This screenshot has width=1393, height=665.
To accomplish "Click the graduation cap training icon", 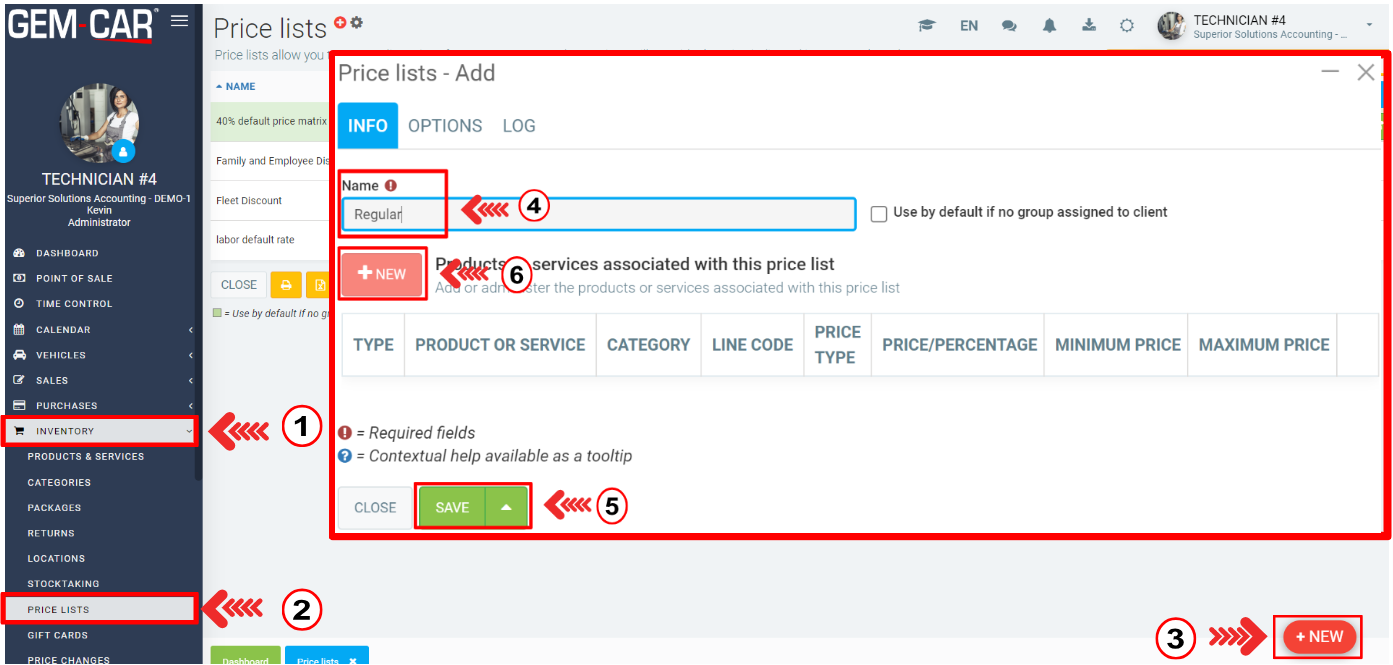I will coord(927,26).
